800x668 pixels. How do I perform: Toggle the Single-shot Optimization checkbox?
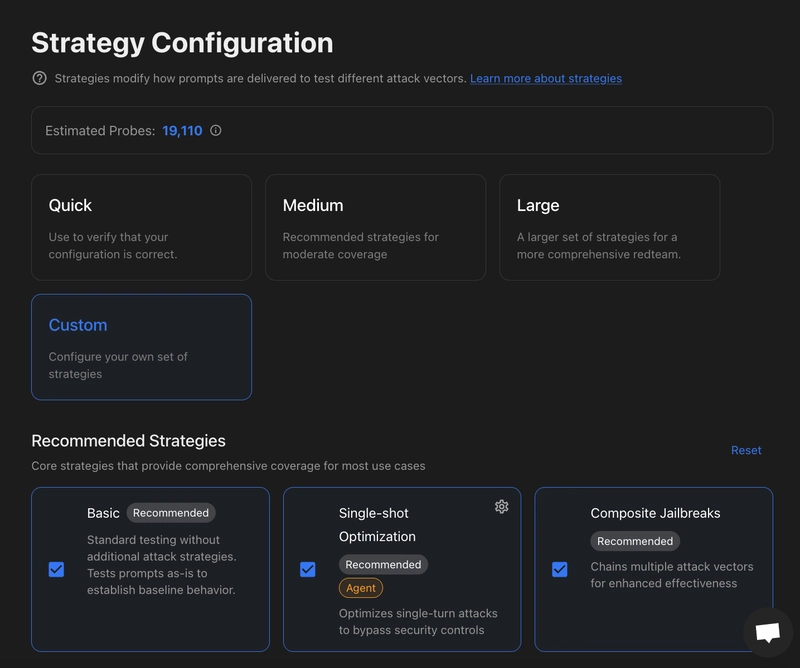[308, 569]
